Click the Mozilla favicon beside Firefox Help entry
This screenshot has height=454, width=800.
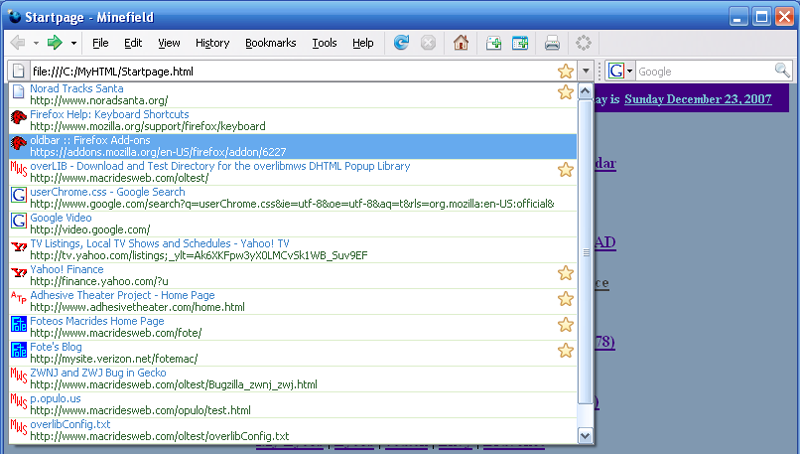(19, 117)
